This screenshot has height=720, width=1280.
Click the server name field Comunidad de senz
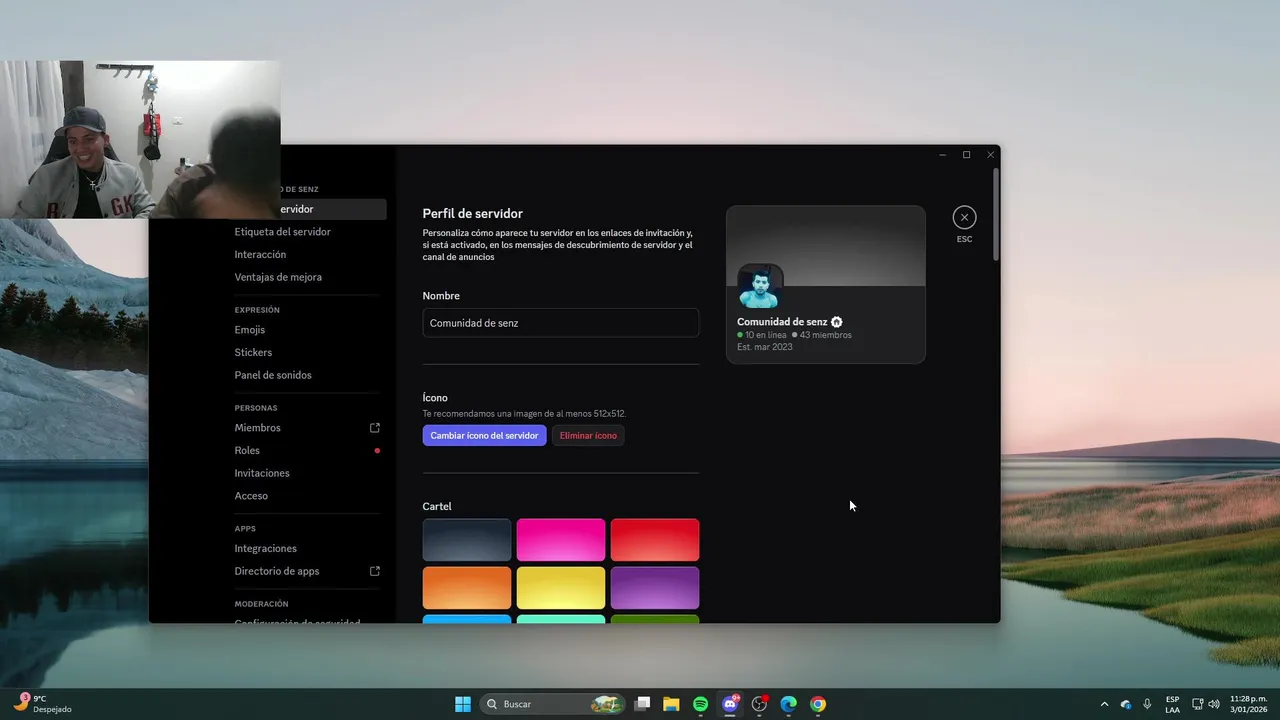pyautogui.click(x=561, y=323)
